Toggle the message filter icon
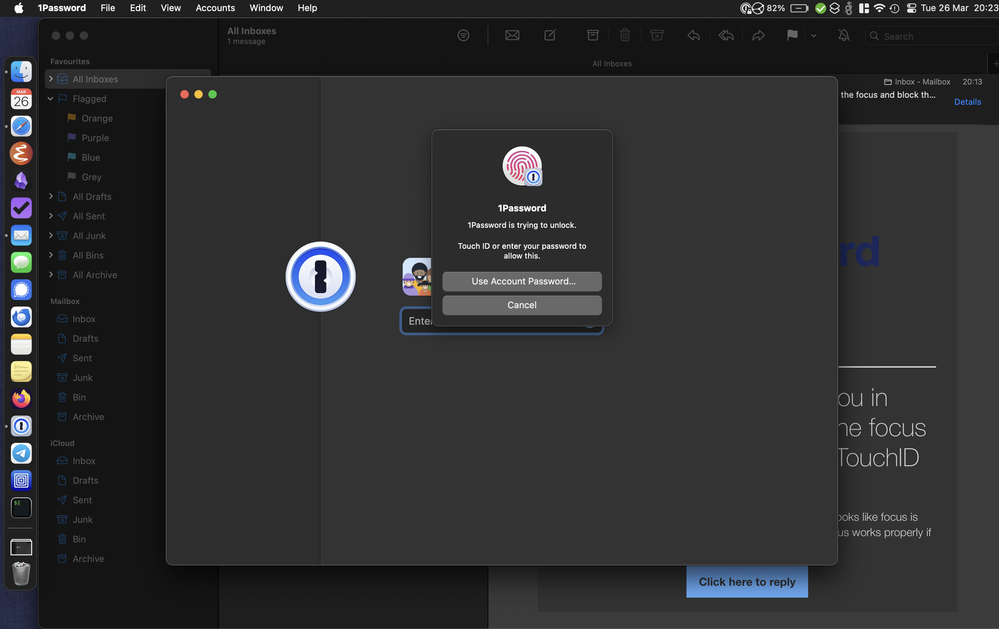This screenshot has width=999, height=629. click(x=463, y=36)
